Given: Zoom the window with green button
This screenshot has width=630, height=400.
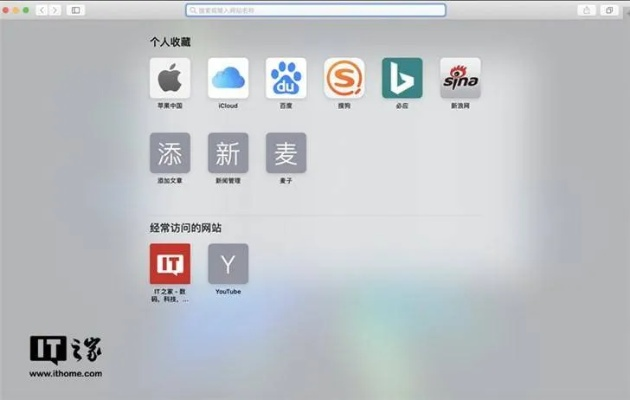Looking at the screenshot, I should pyautogui.click(x=26, y=10).
